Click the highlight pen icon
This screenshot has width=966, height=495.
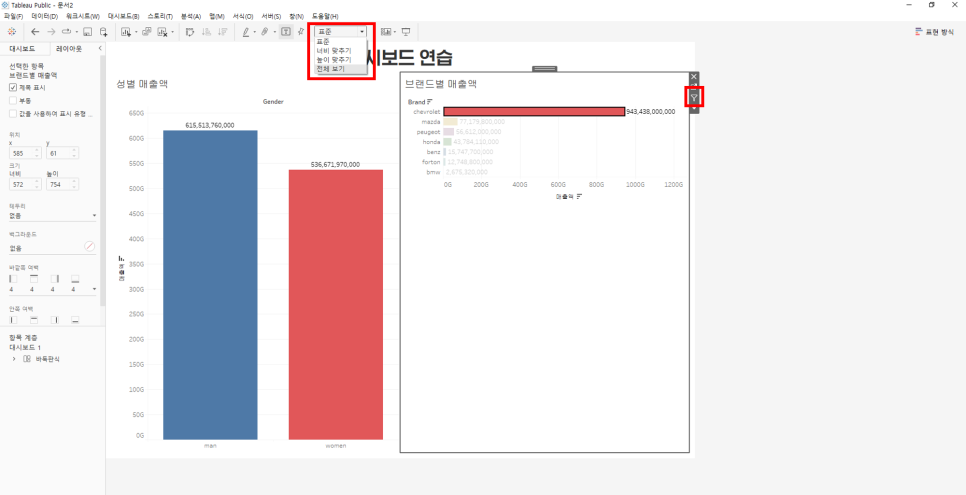246,31
